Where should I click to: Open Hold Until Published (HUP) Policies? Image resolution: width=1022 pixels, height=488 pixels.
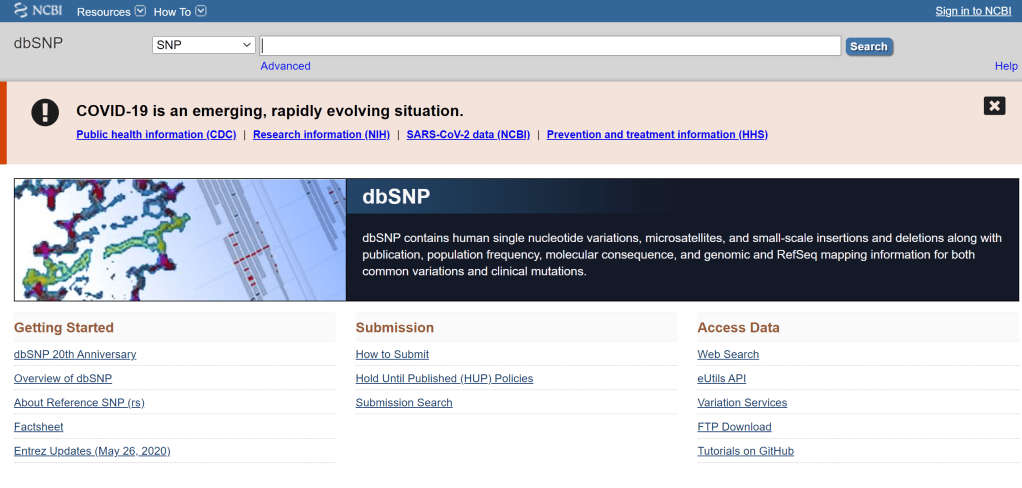(x=444, y=379)
